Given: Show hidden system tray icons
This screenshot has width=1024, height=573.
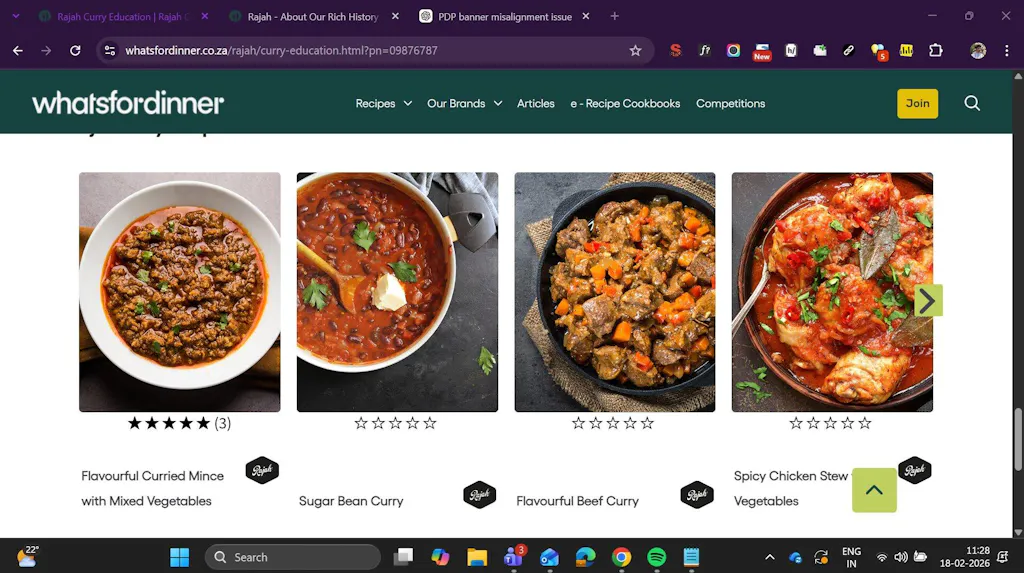Looking at the screenshot, I should 769,557.
